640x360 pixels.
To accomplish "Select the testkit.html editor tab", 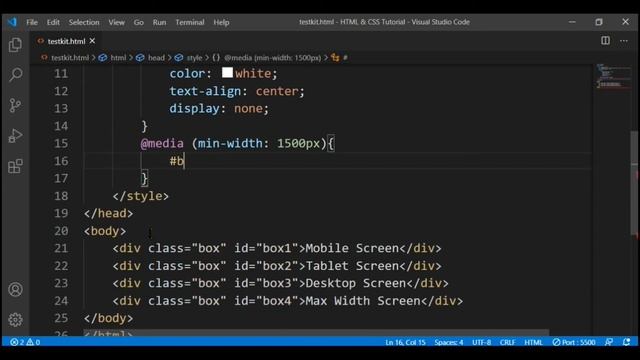I will [x=66, y=41].
